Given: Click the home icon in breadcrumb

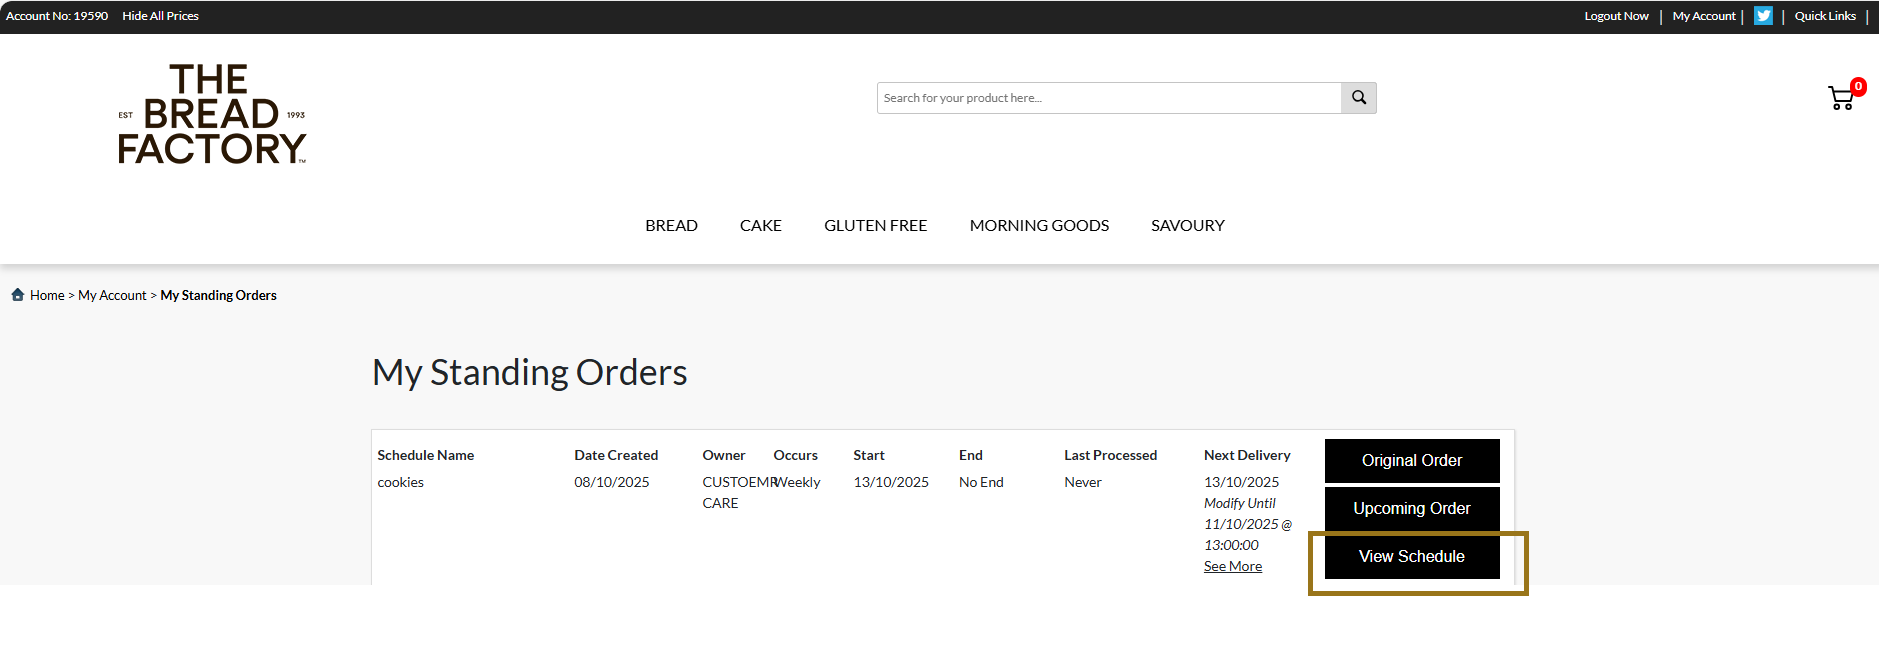Looking at the screenshot, I should point(18,294).
